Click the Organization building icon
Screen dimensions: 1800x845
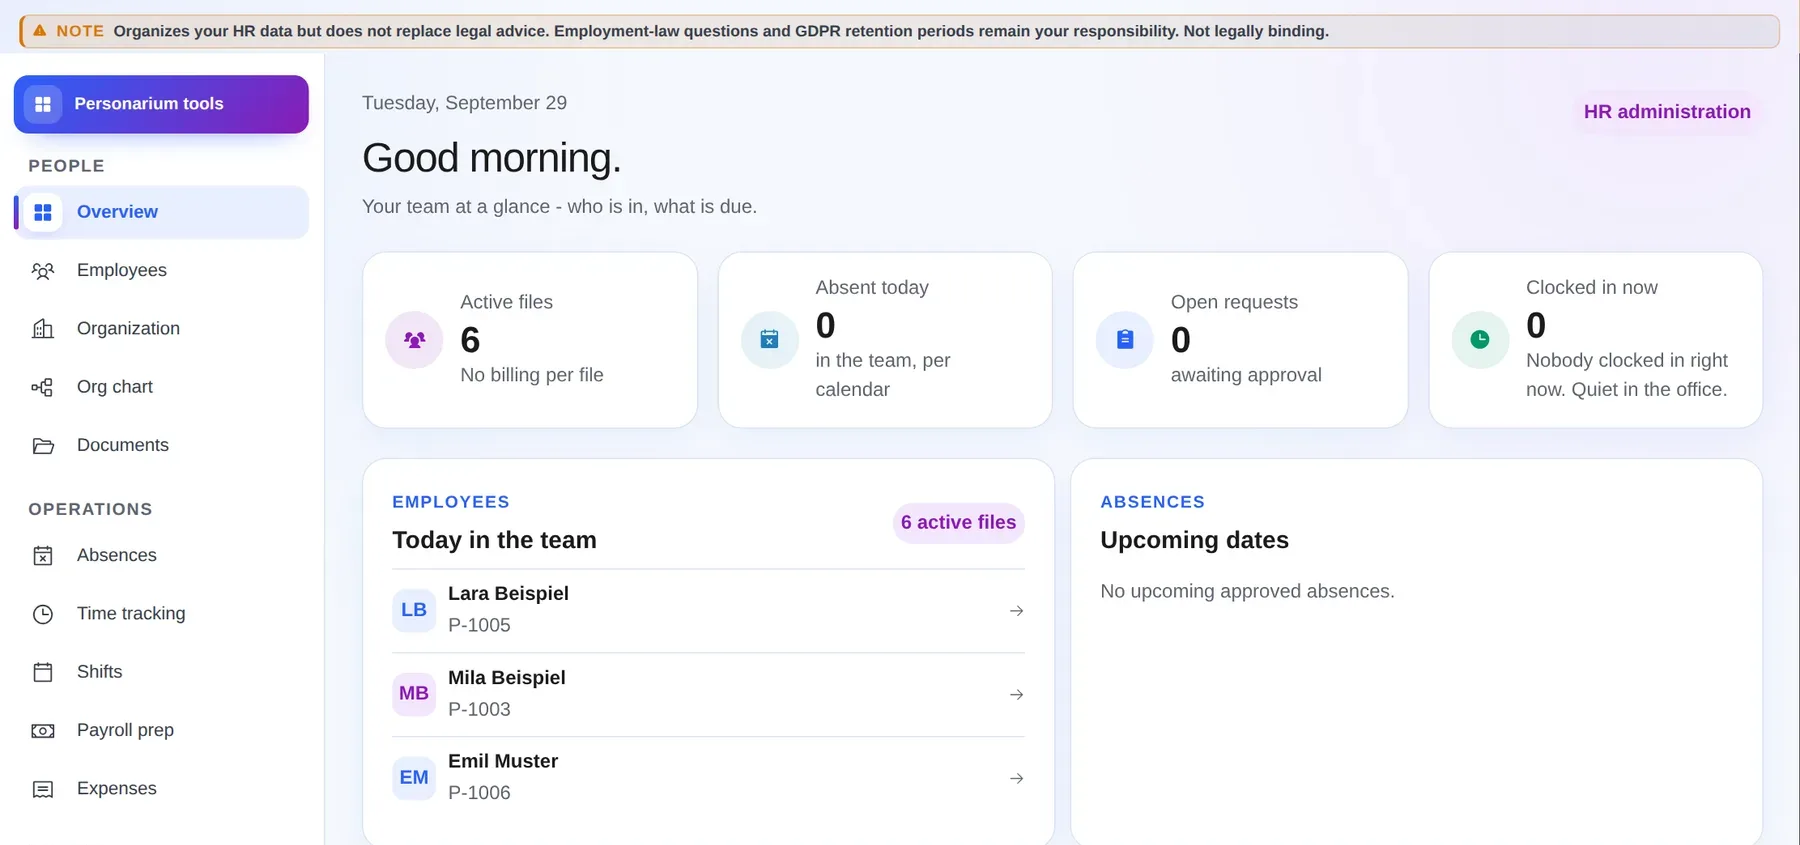pyautogui.click(x=43, y=329)
